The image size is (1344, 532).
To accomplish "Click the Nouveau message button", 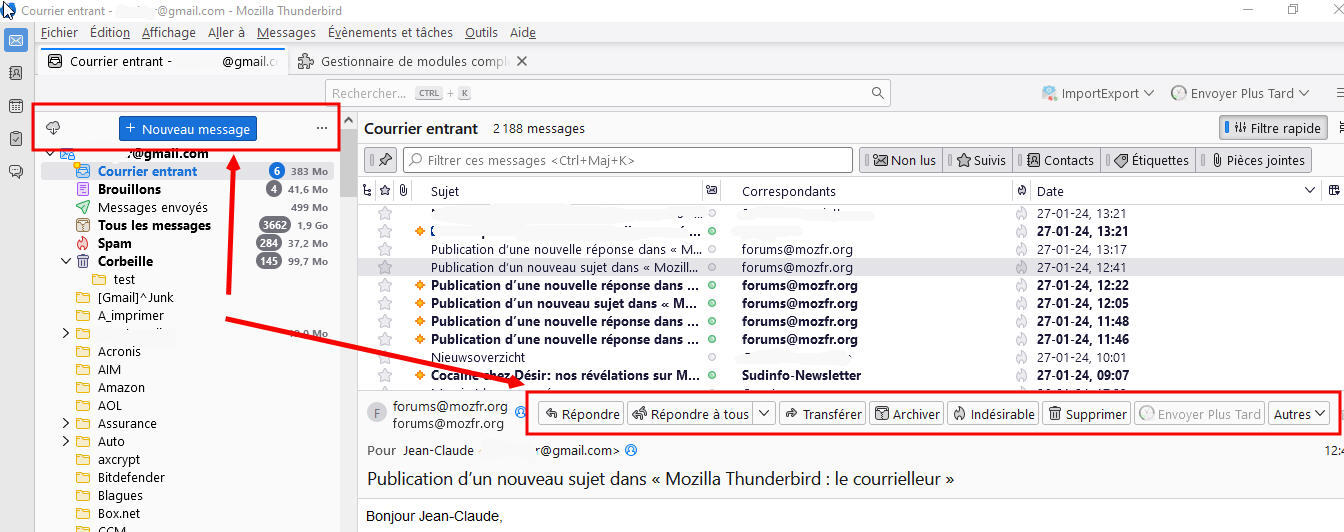I will pos(188,129).
